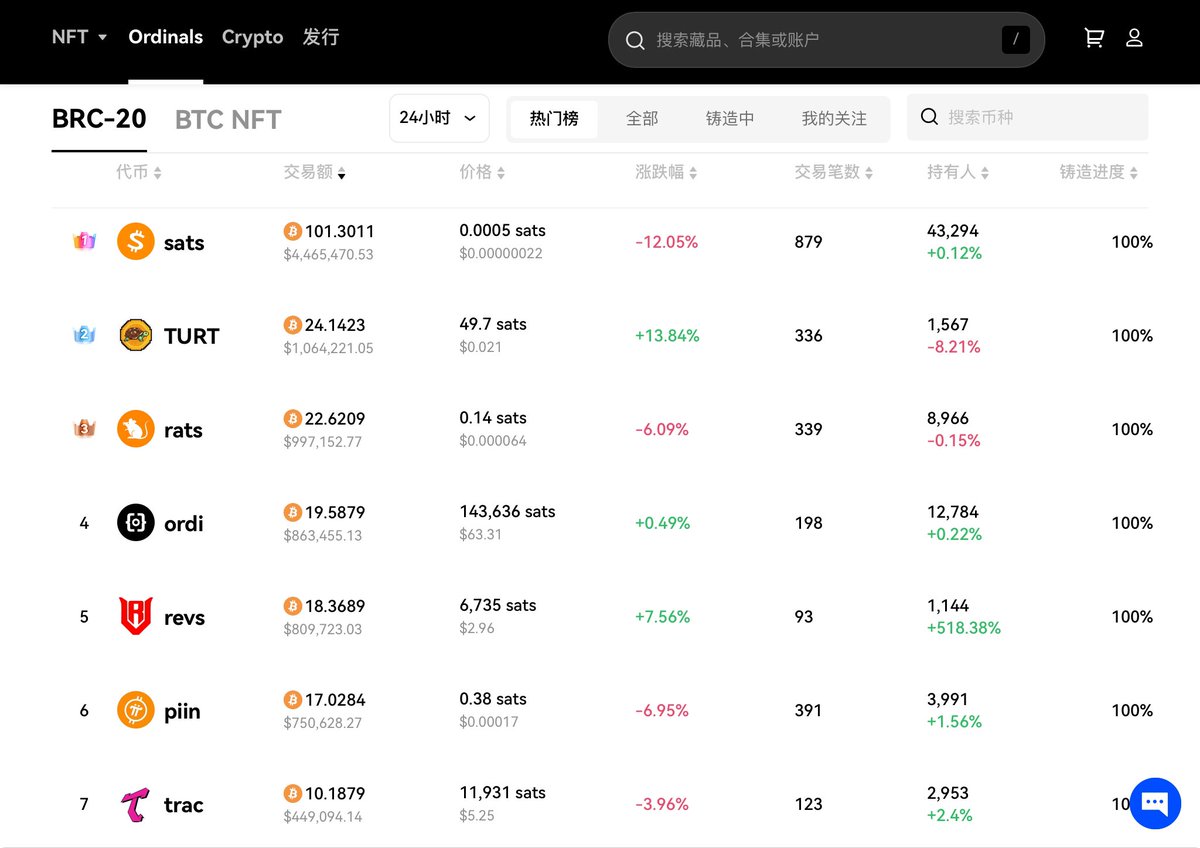Switch to the Ordinals nav tab
This screenshot has width=1200, height=848.
click(x=166, y=37)
